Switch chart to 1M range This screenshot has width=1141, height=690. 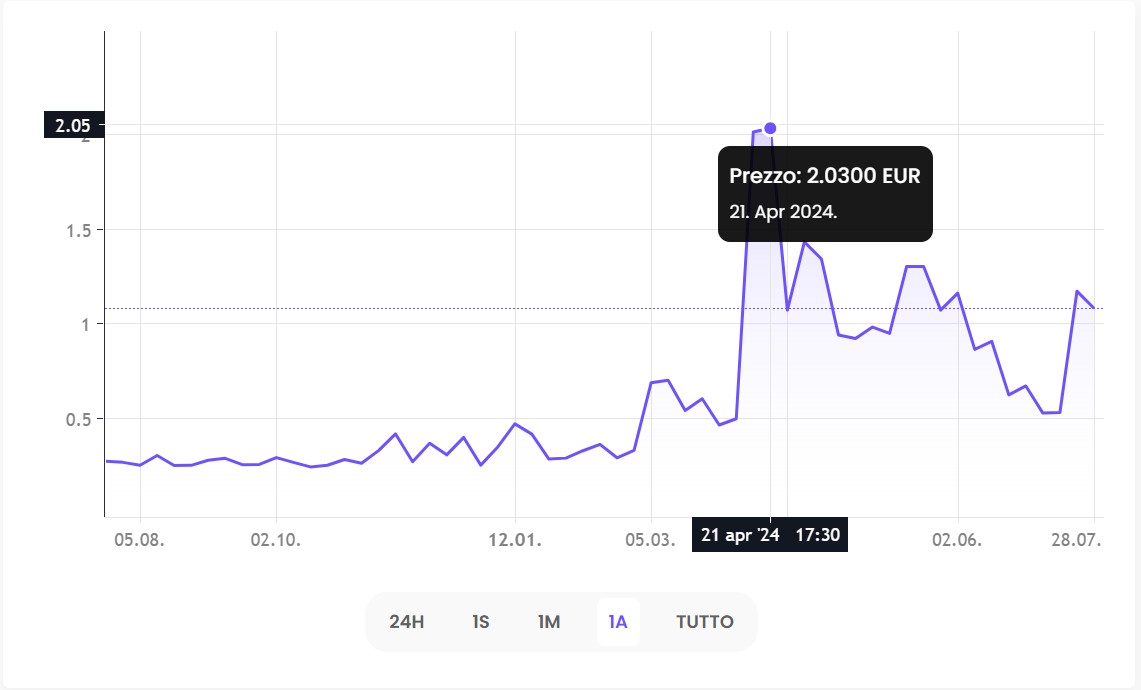[x=549, y=622]
